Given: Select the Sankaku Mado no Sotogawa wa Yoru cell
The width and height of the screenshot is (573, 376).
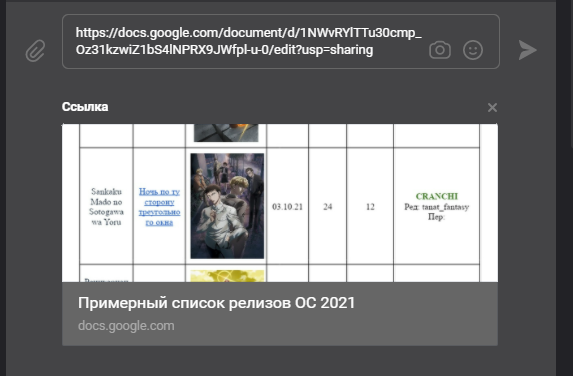Looking at the screenshot, I should (106, 206).
